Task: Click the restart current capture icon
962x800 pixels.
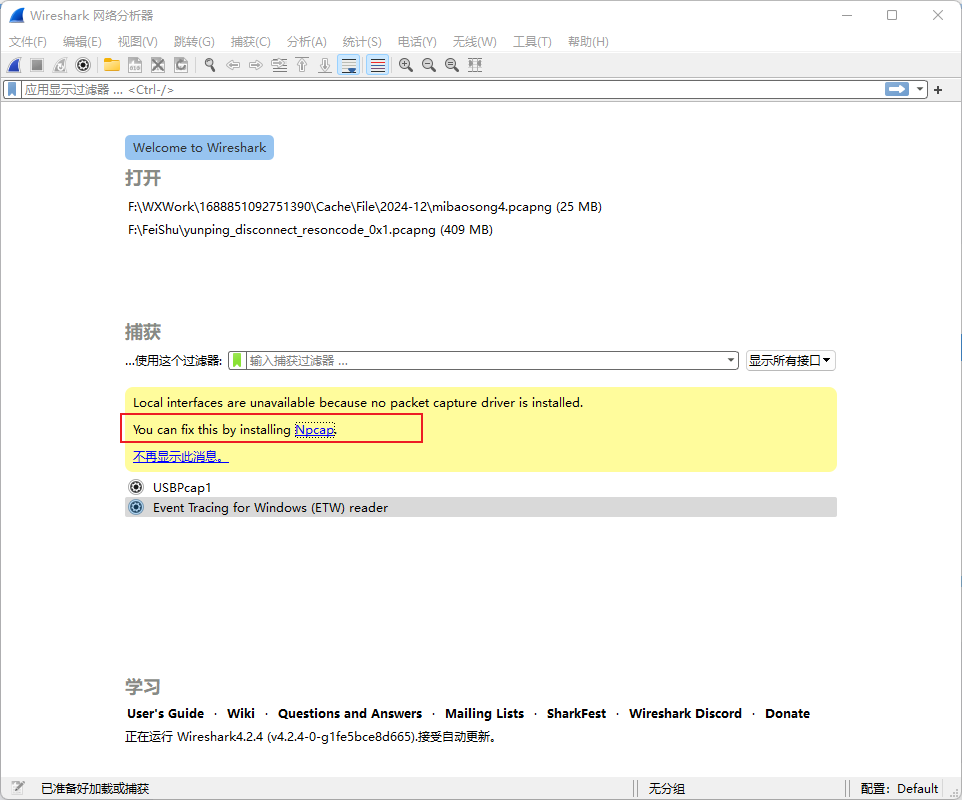Action: pos(60,65)
